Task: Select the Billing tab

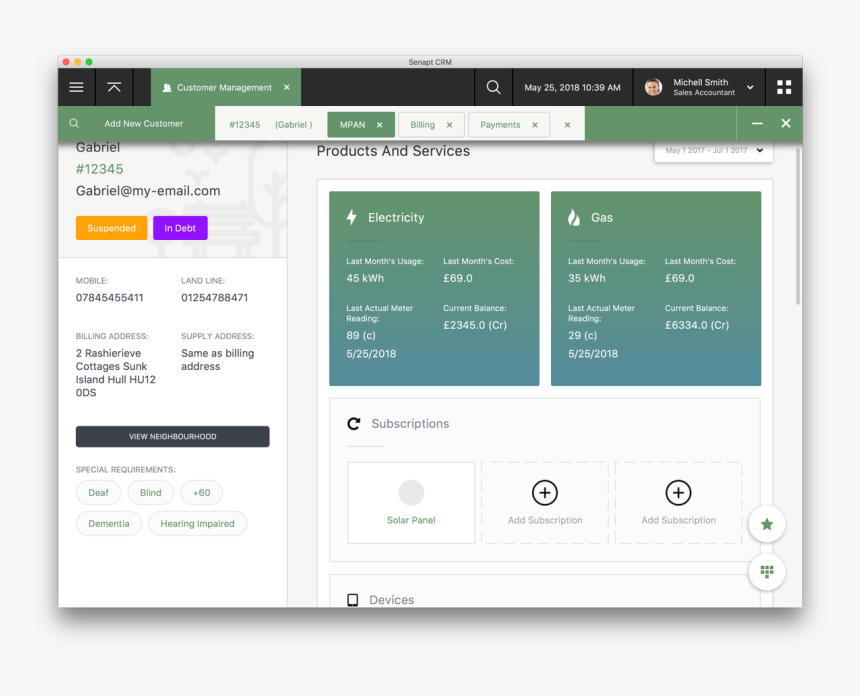Action: pos(422,125)
